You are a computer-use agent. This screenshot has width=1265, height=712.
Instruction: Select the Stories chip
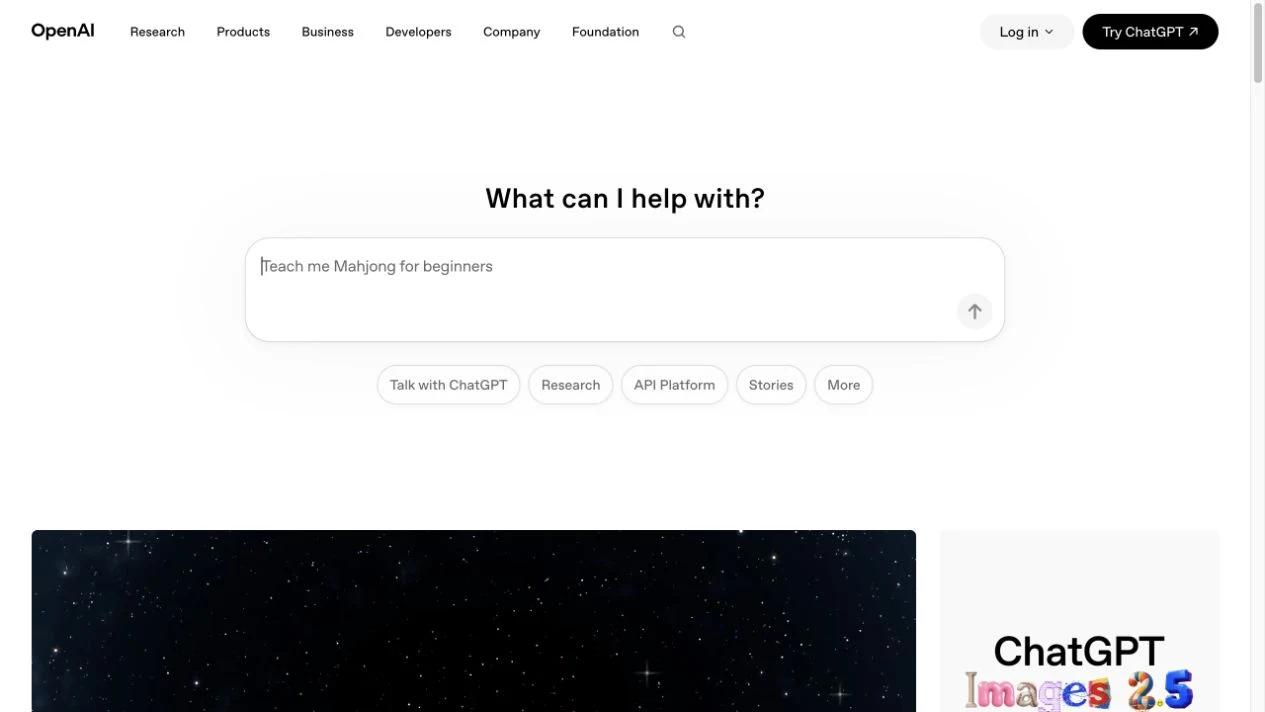point(771,385)
